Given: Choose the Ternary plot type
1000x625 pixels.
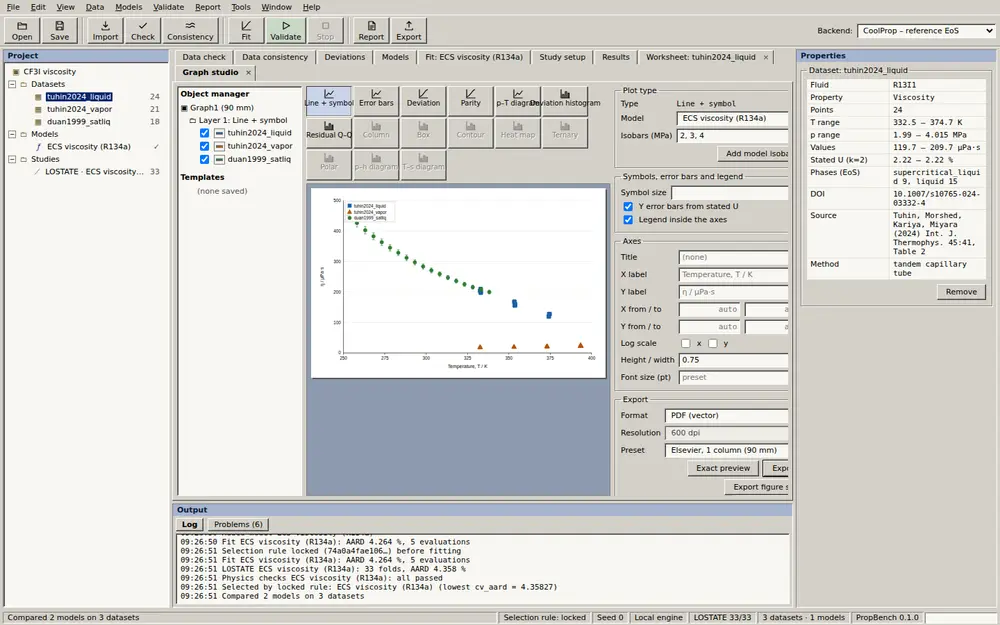Looking at the screenshot, I should (x=565, y=133).
